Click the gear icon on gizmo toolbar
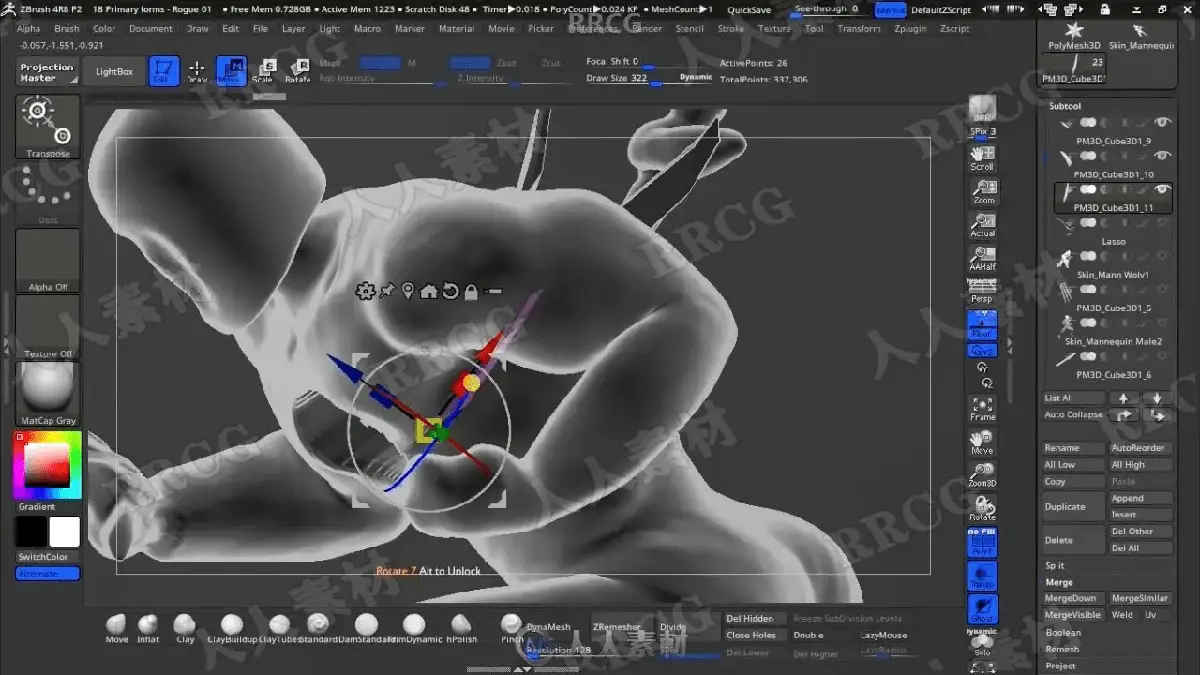 pos(365,291)
